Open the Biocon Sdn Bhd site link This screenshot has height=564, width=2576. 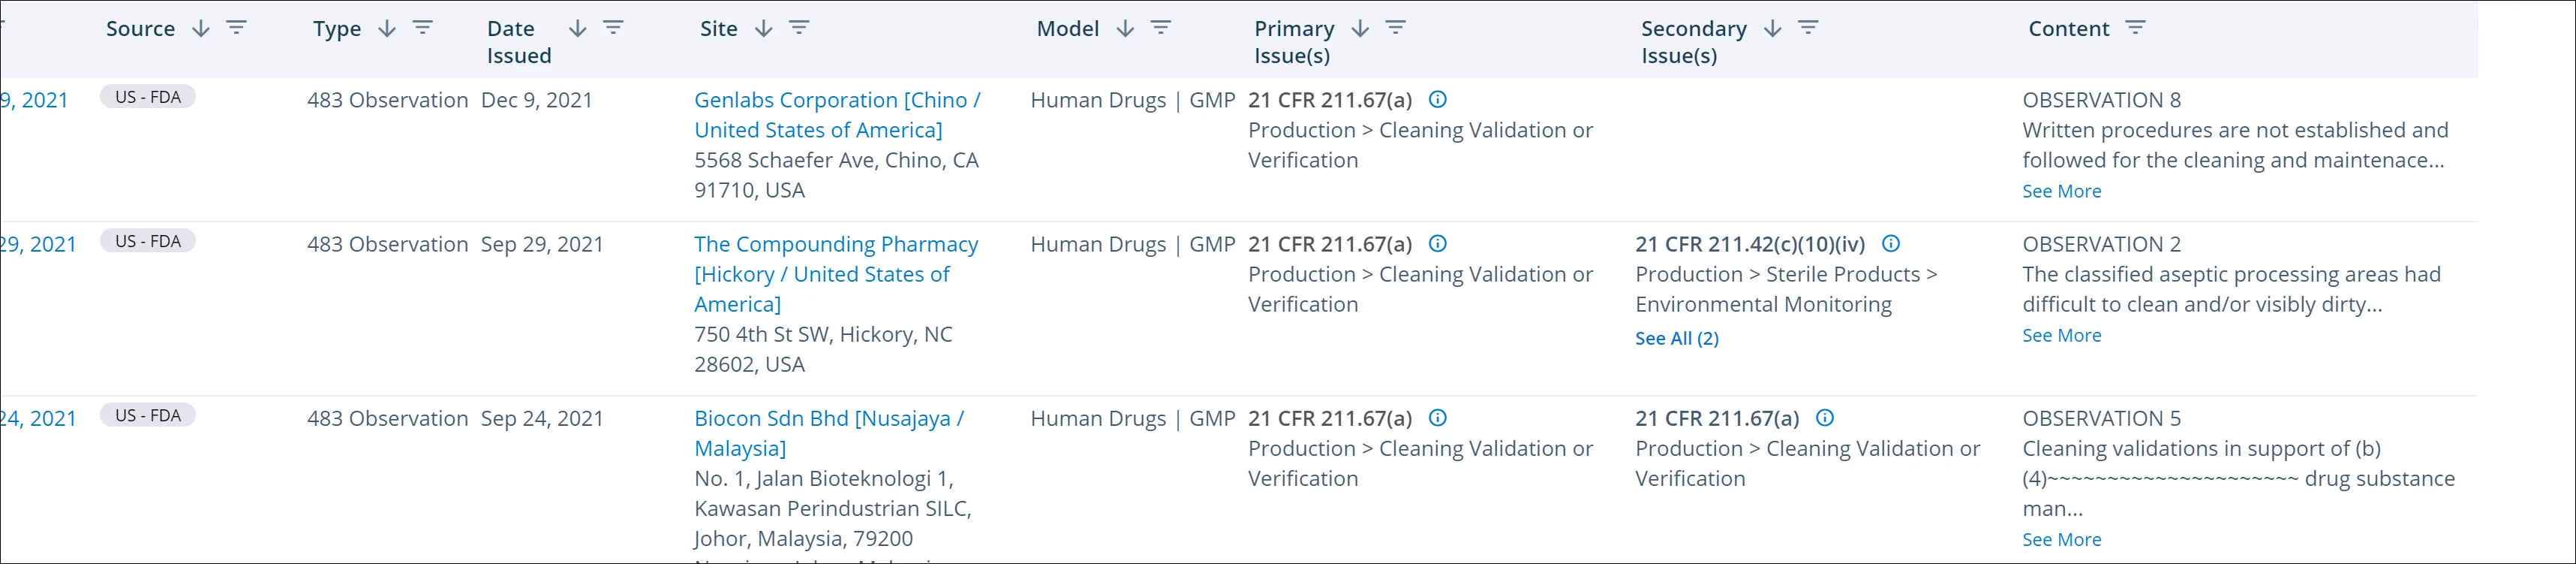coord(829,433)
